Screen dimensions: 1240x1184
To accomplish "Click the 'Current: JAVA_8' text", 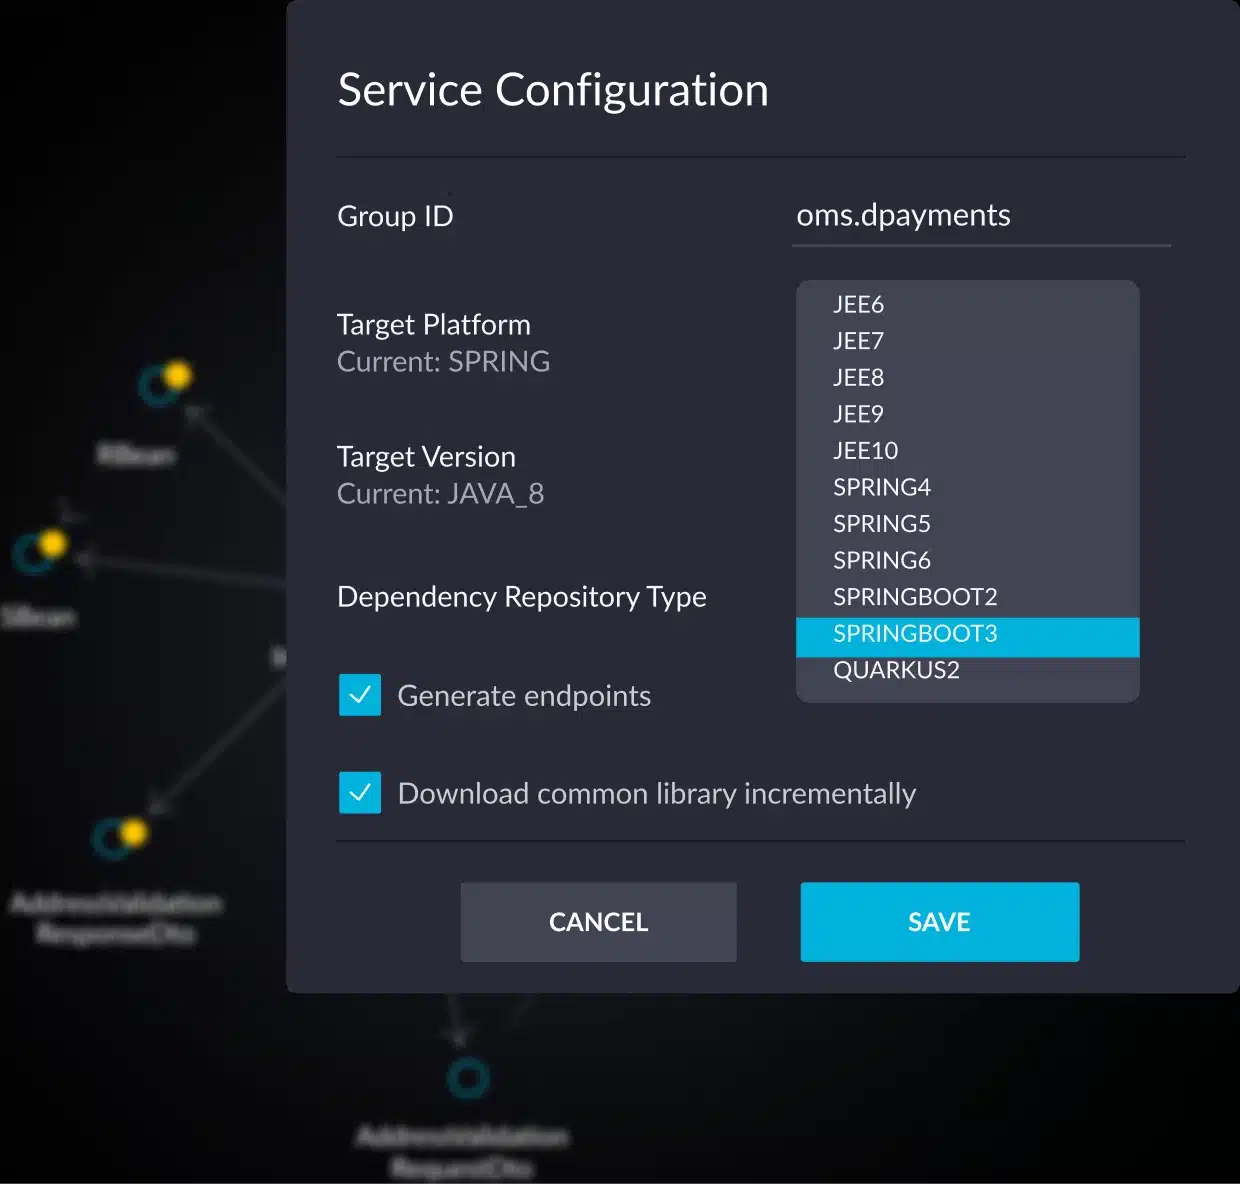I will pos(441,494).
